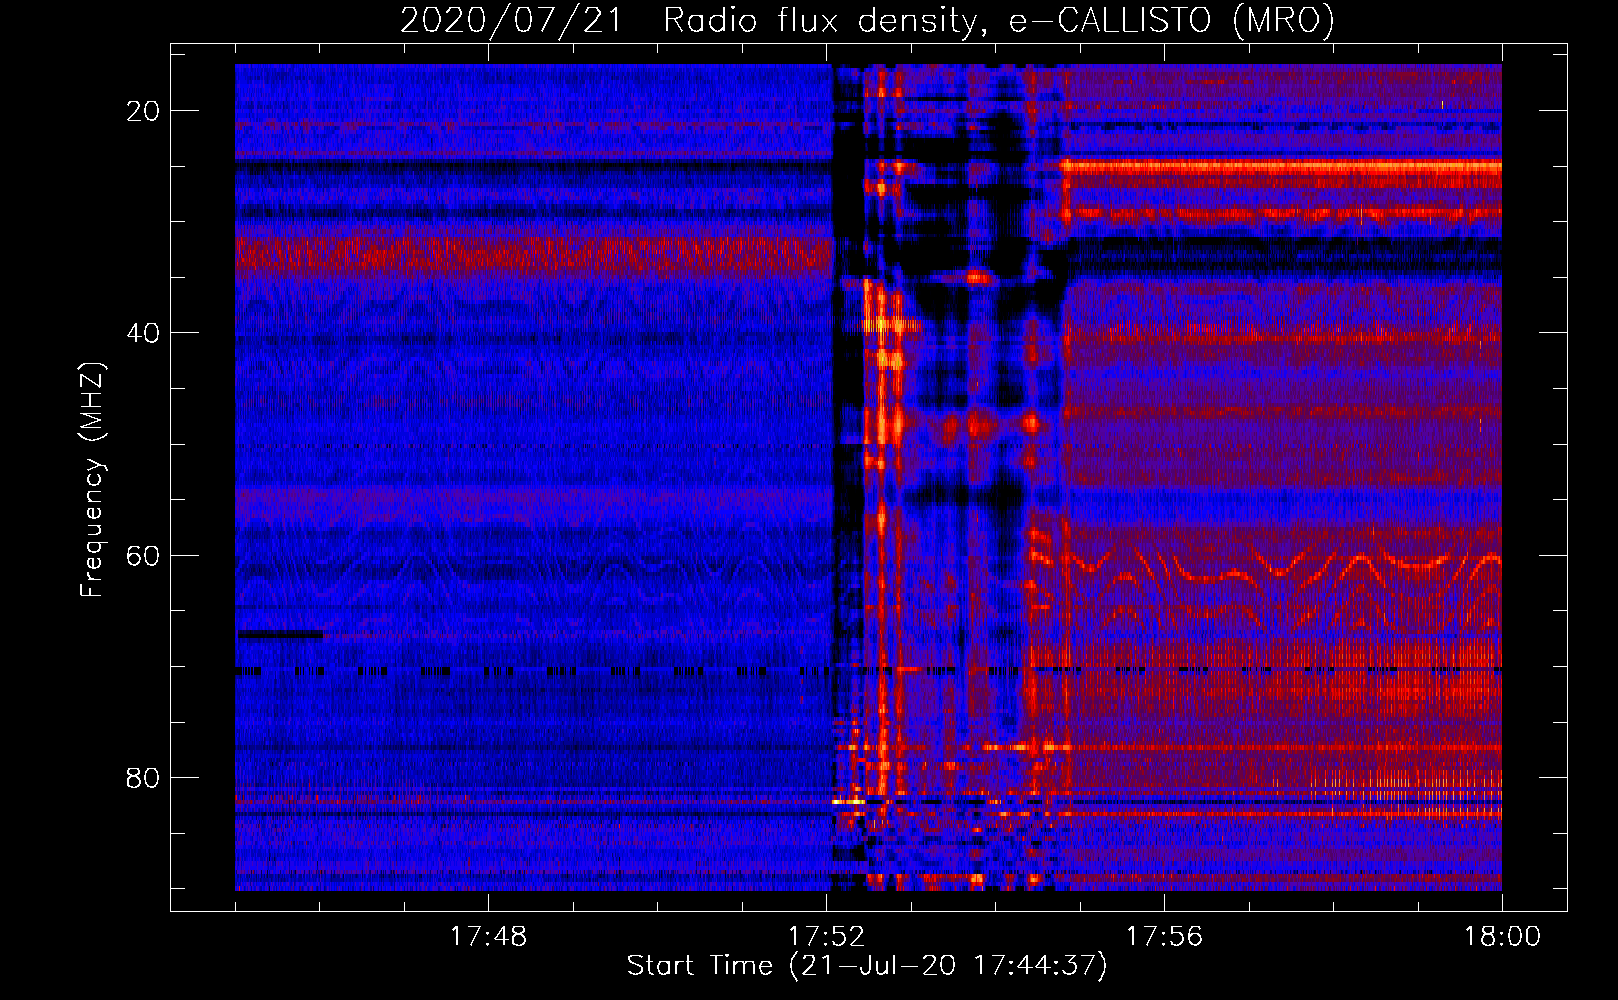Click the 'Start Time (21-Jul-20 17:44:37)' x-axis label
This screenshot has width=1618, height=1000.
(867, 966)
